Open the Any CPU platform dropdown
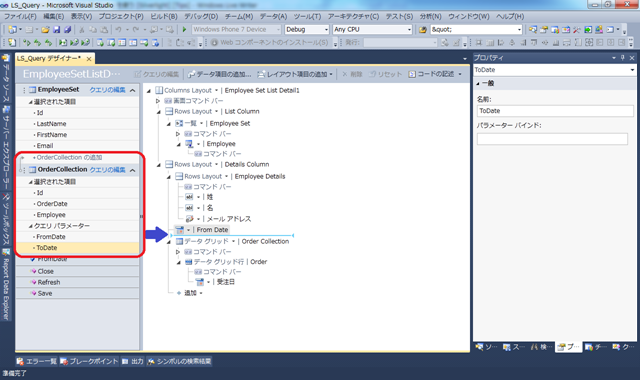The image size is (640, 380). [372, 29]
